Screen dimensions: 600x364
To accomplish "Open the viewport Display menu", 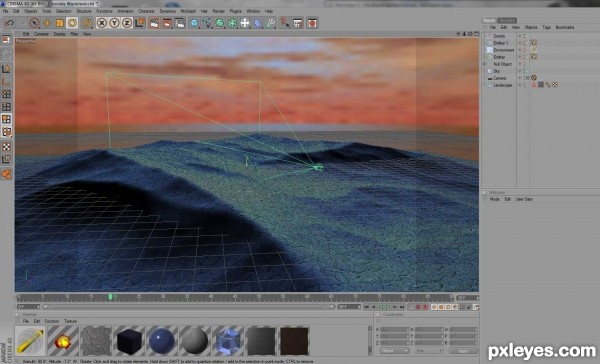I will [59, 34].
